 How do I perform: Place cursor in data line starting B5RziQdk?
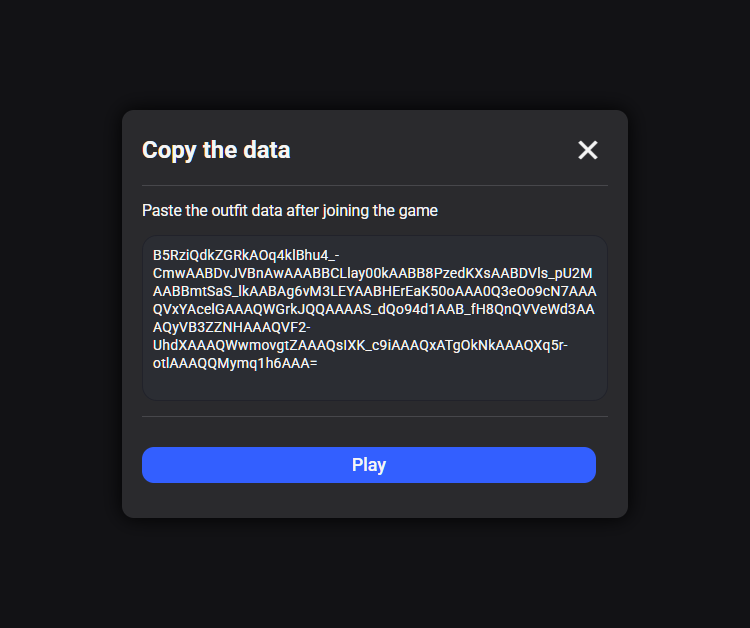point(246,255)
